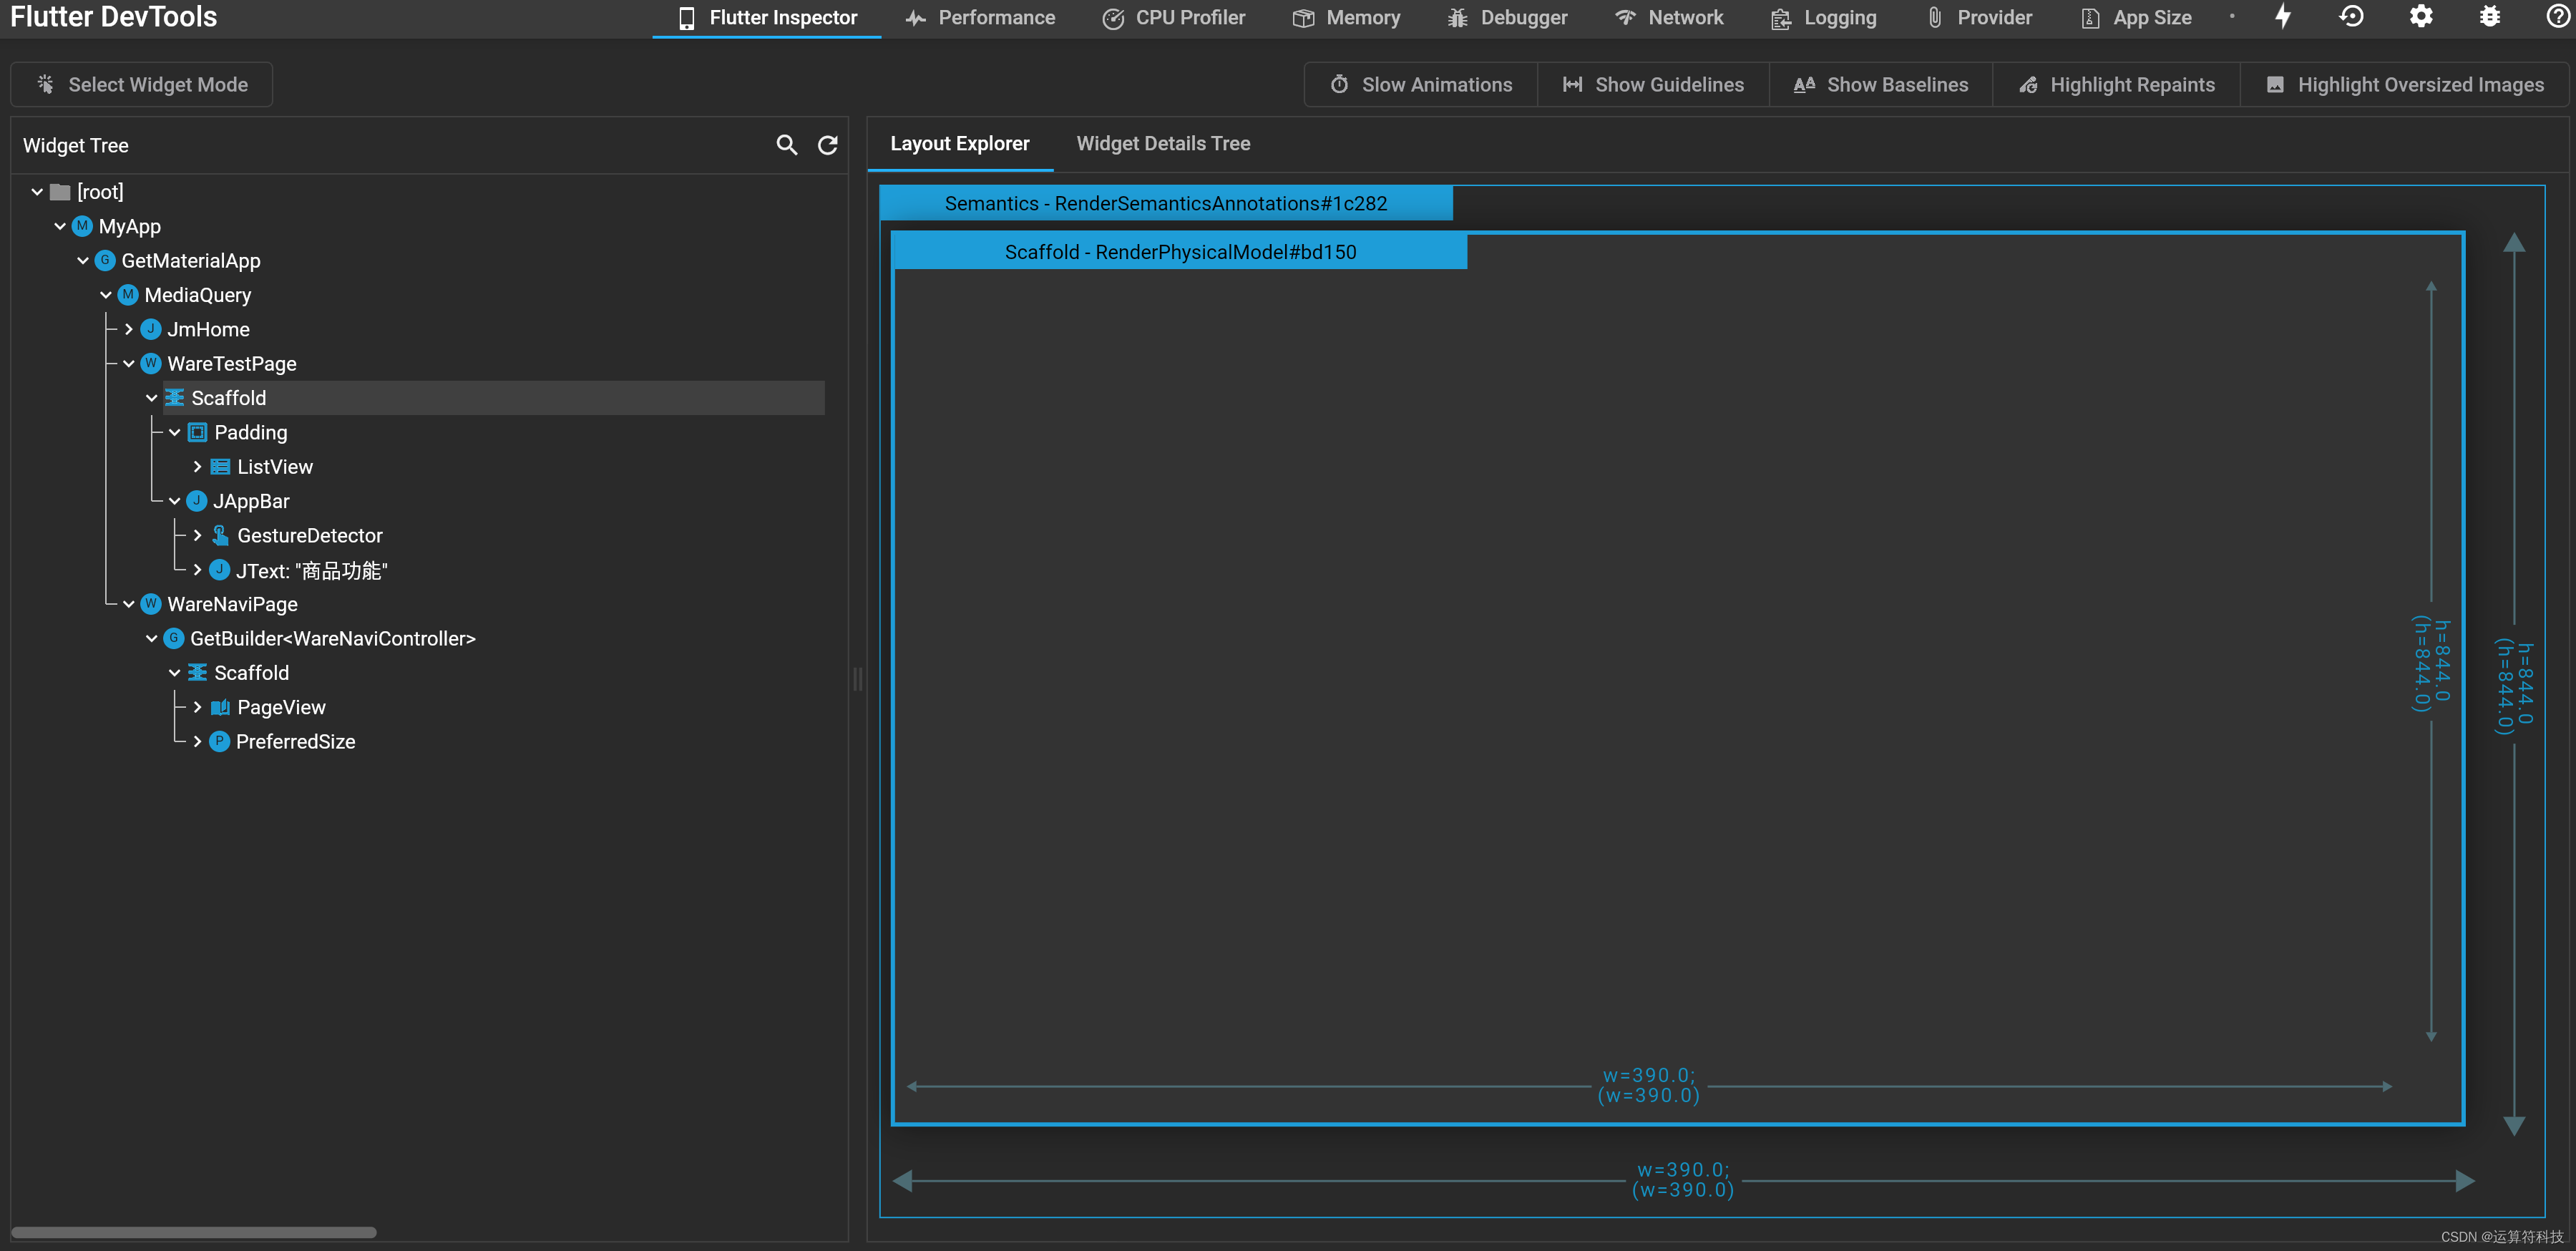
Task: Toggle Select Widget Mode
Action: click(142, 85)
